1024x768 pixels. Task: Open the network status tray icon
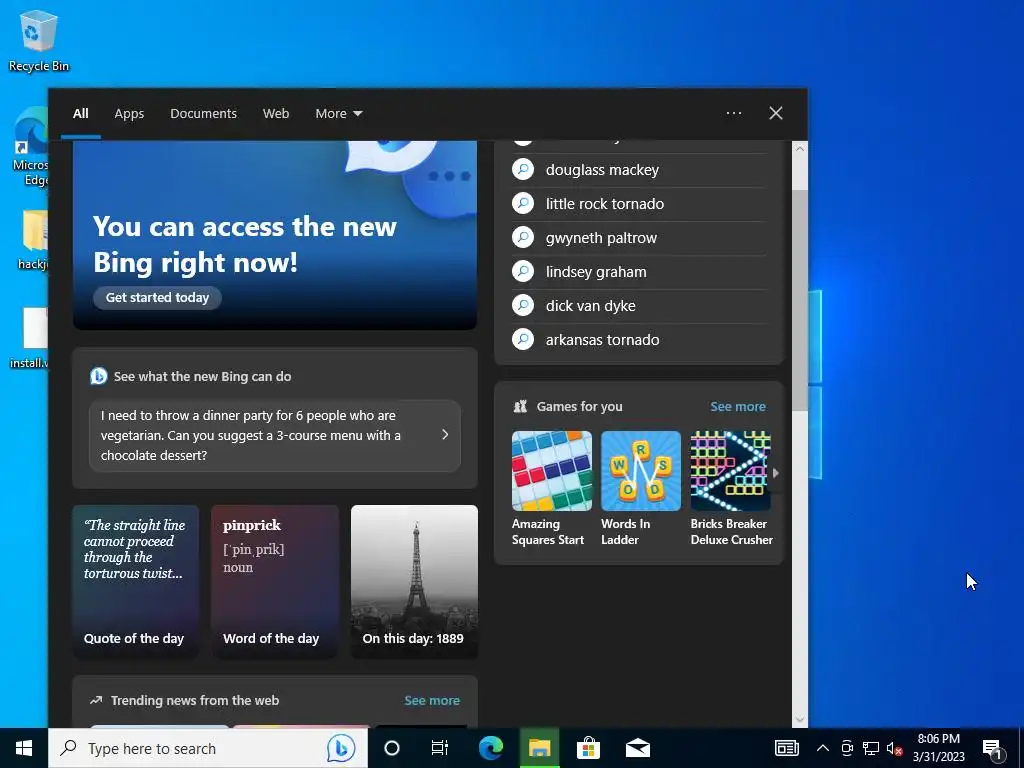[x=871, y=748]
